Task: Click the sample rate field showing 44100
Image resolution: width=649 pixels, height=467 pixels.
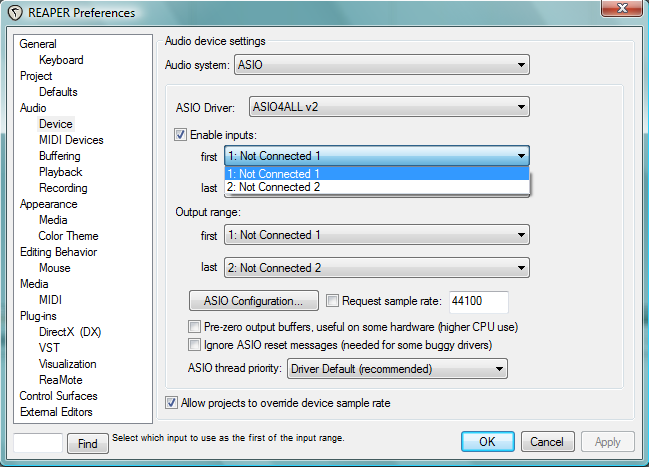Action: [x=478, y=300]
